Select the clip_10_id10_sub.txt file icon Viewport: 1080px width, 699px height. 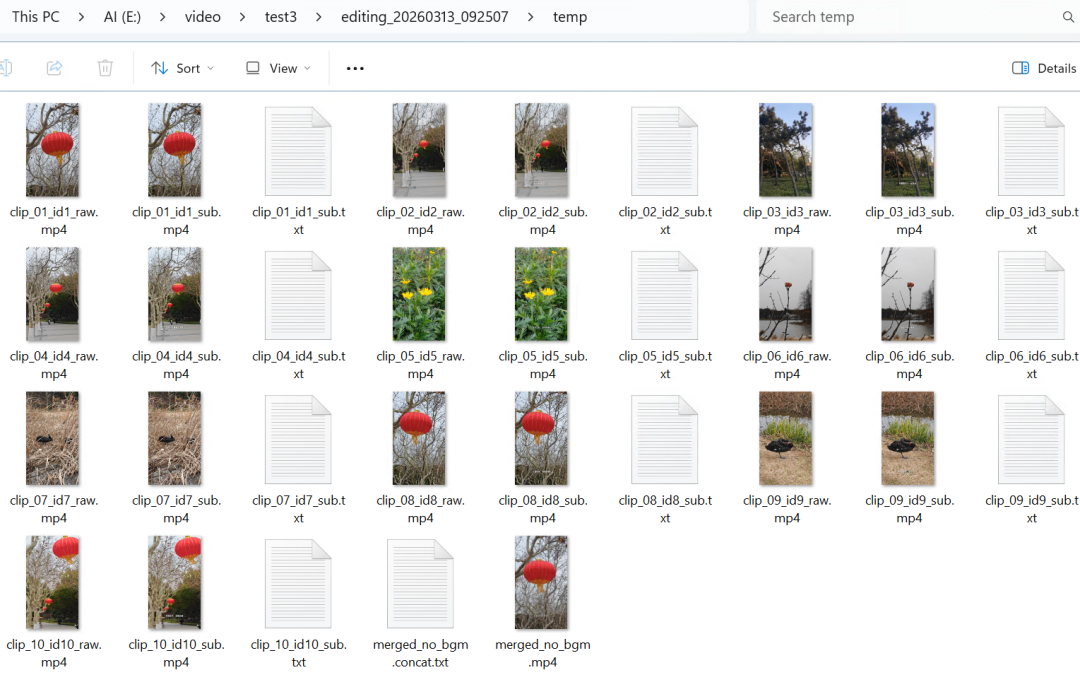pyautogui.click(x=298, y=583)
